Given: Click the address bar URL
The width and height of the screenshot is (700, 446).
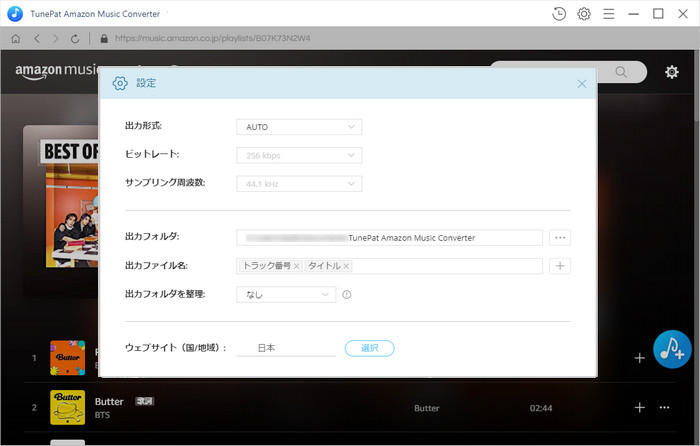Looking at the screenshot, I should (212, 38).
